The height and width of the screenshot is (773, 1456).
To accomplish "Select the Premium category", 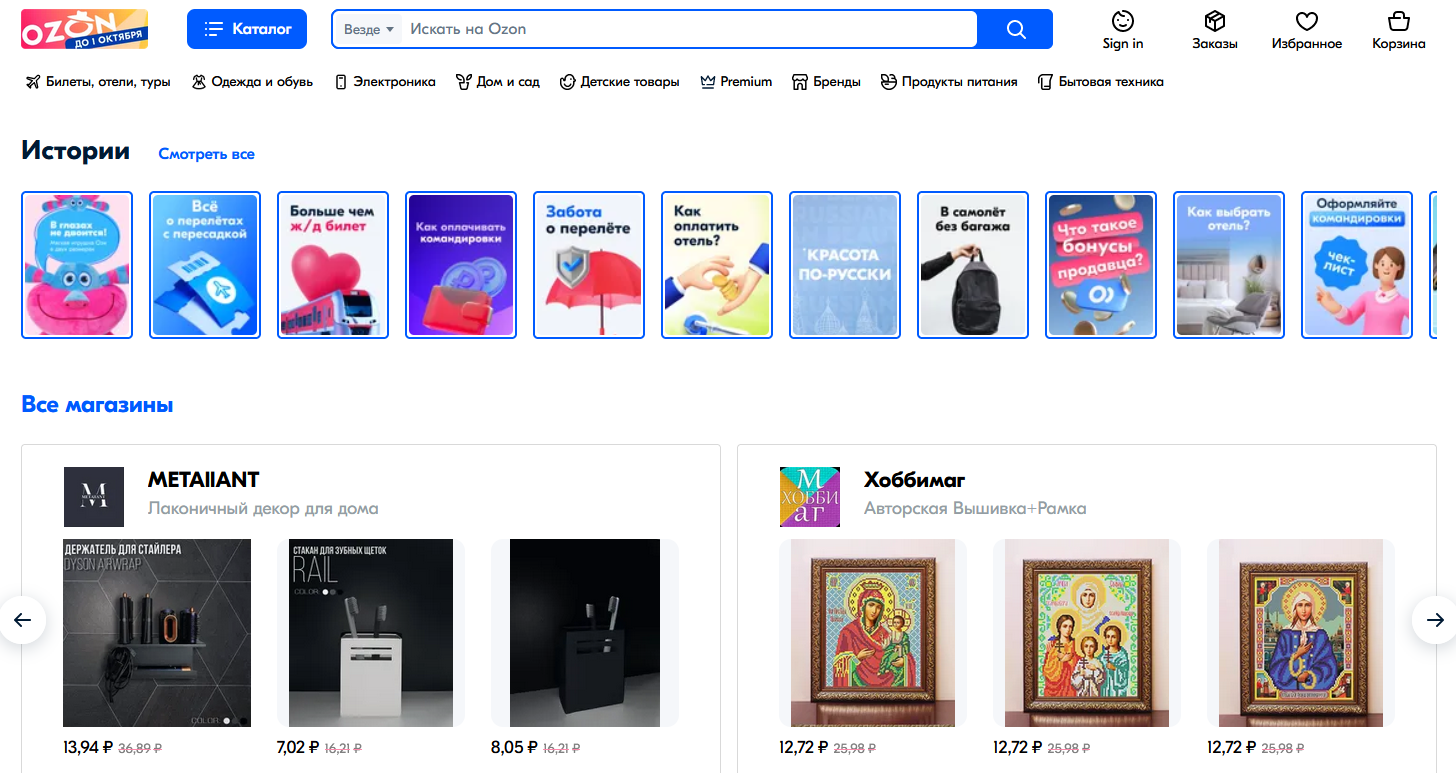I will click(x=736, y=82).
